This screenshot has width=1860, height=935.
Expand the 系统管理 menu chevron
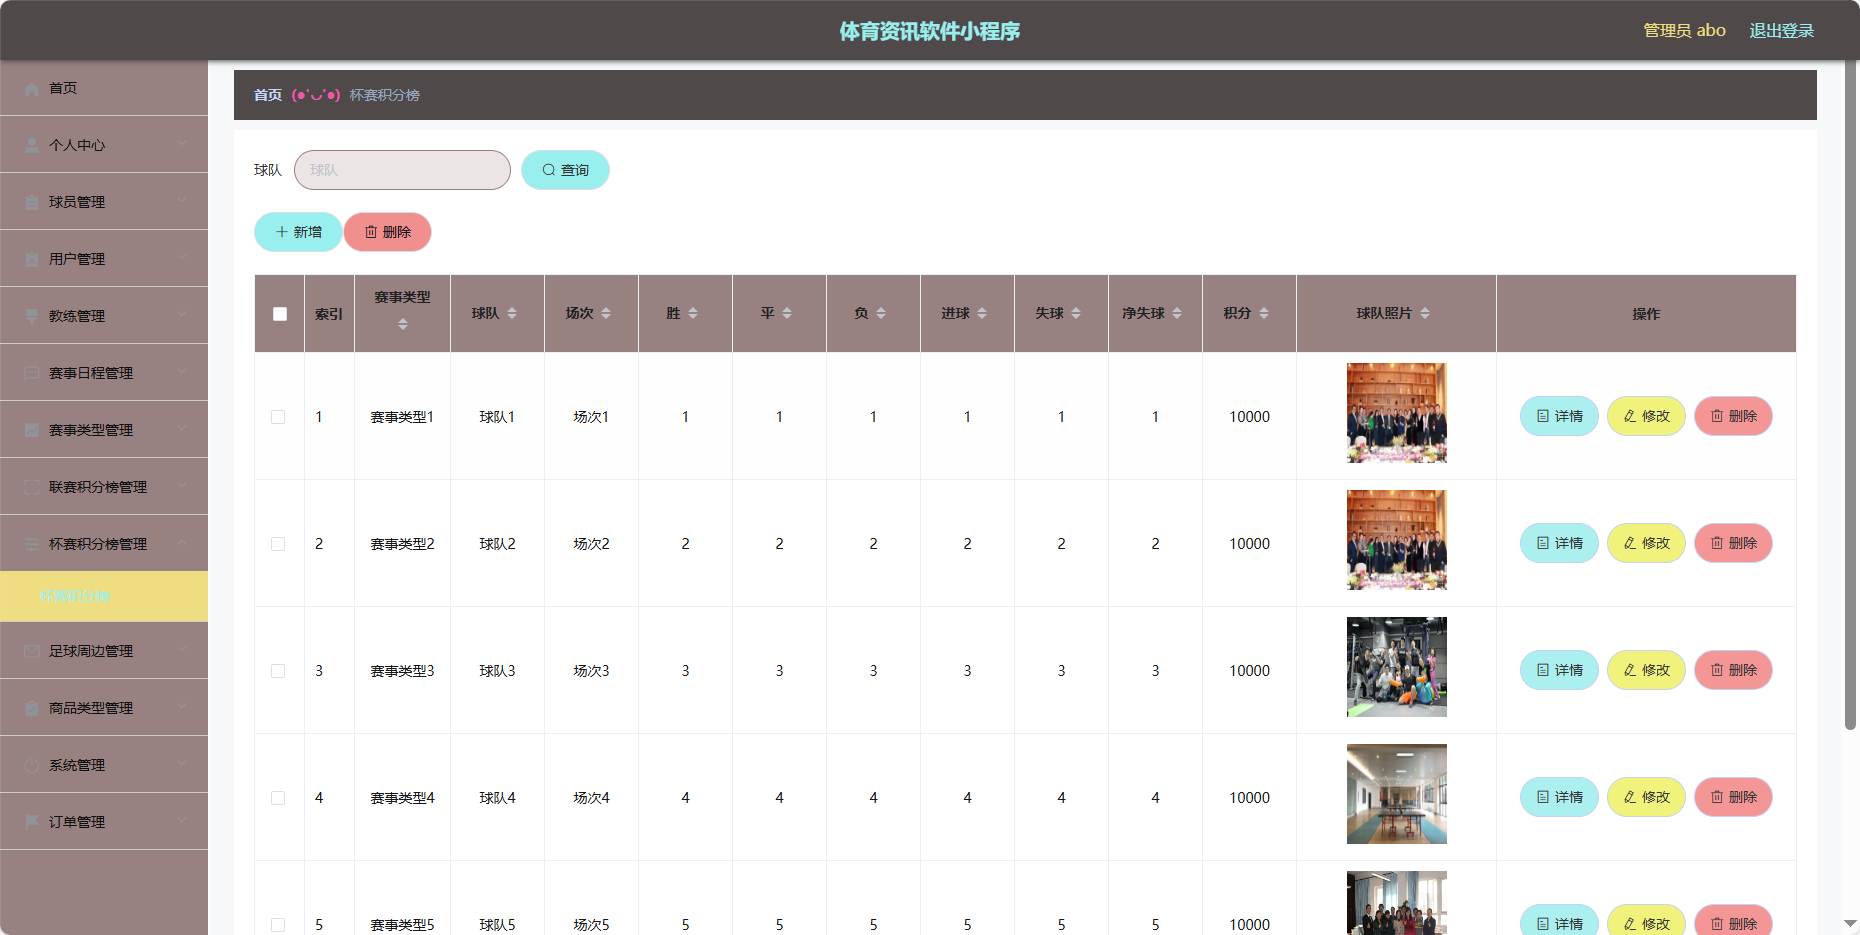click(182, 764)
